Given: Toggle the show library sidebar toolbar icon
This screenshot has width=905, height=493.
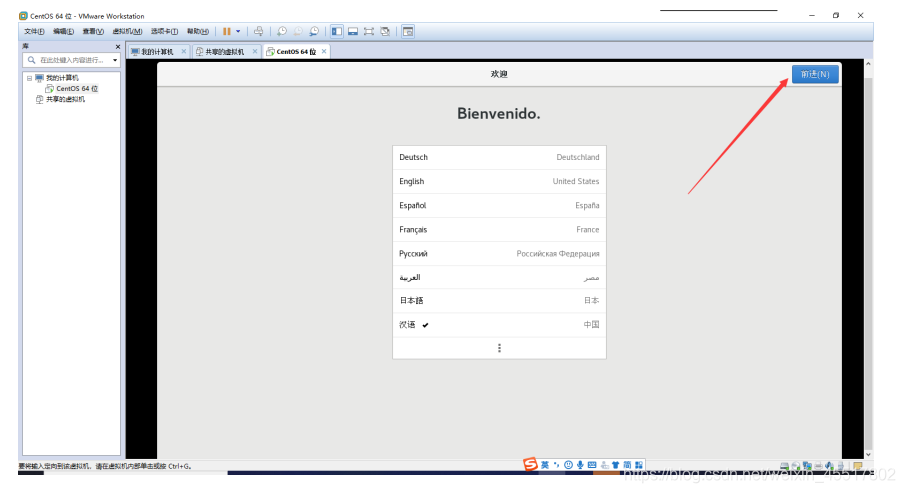Looking at the screenshot, I should click(336, 32).
